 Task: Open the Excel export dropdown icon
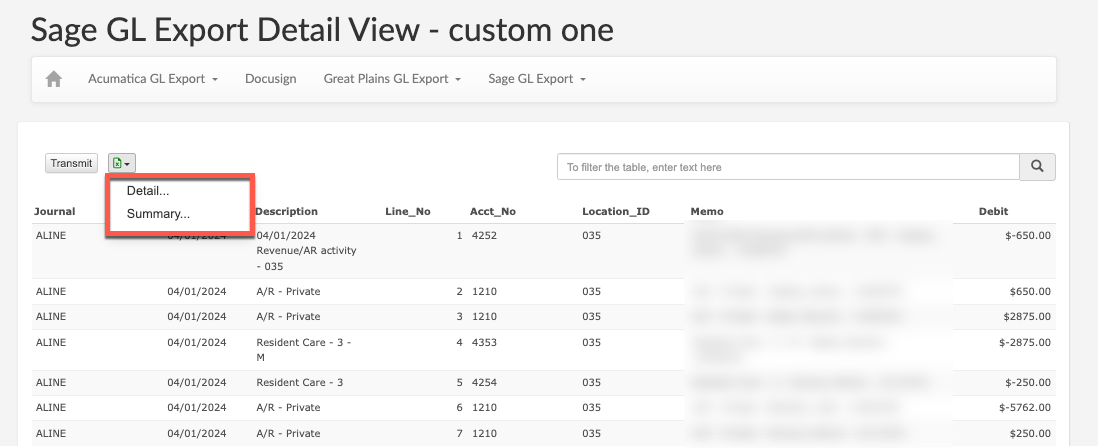pyautogui.click(x=122, y=163)
